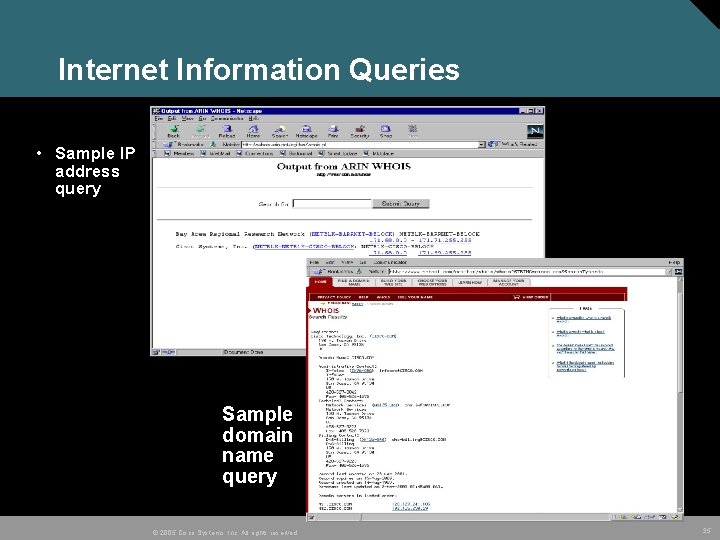Click Document: Done status bar text
This screenshot has height=540, width=720.
pos(243,352)
